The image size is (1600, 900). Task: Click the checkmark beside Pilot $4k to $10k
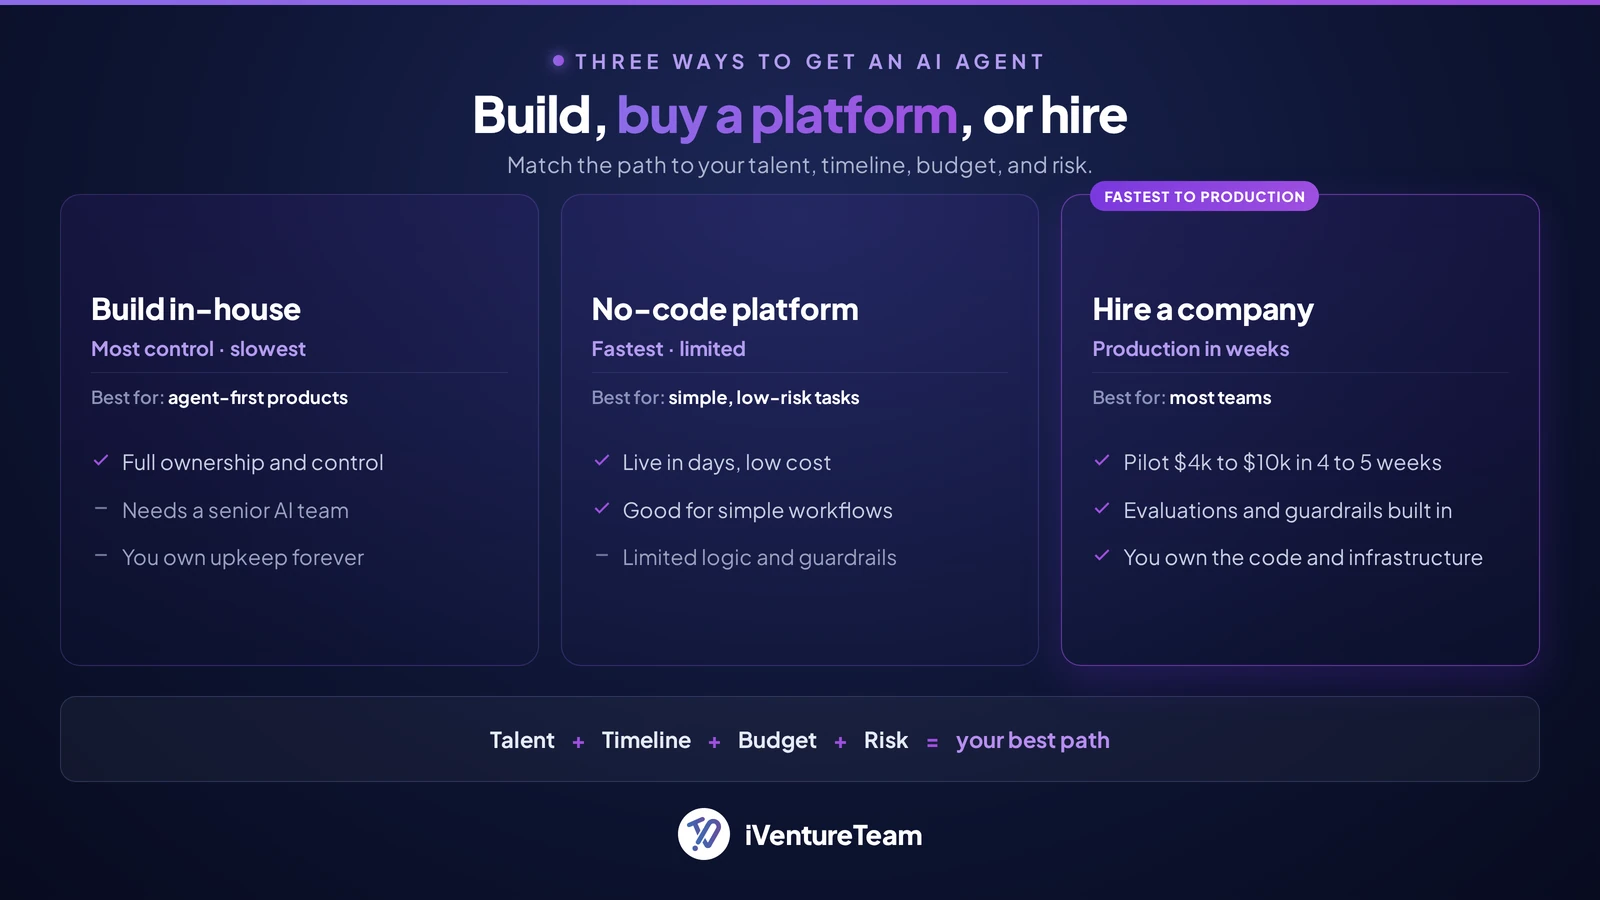pos(1102,461)
